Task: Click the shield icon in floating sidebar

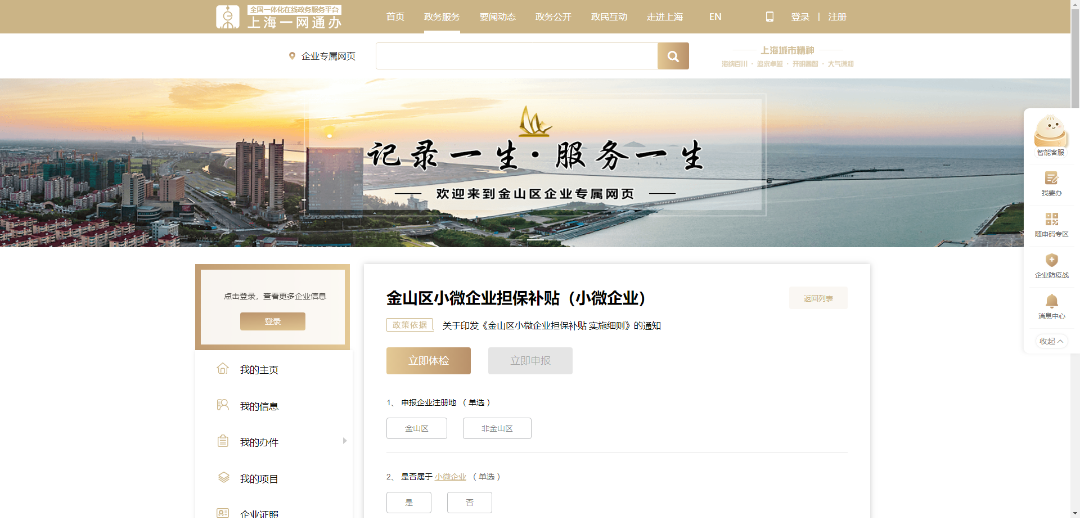Action: click(1051, 260)
